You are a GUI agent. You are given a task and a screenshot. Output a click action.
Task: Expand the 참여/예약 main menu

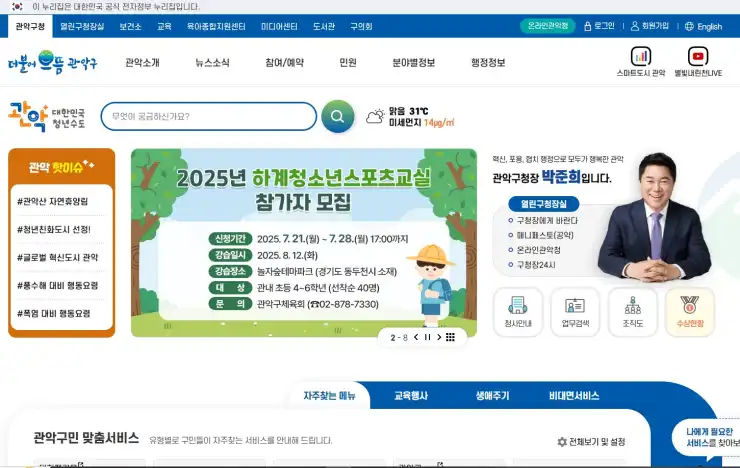point(285,62)
